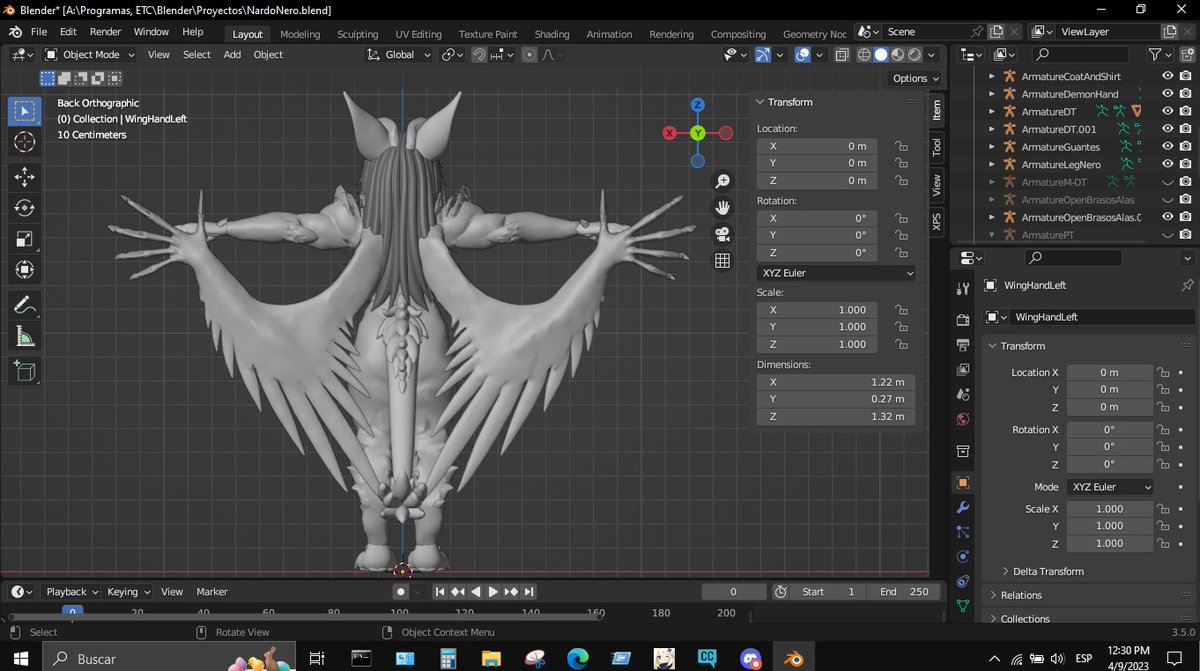
Task: Toggle Scale Z lock in sidebar
Action: [x=901, y=344]
